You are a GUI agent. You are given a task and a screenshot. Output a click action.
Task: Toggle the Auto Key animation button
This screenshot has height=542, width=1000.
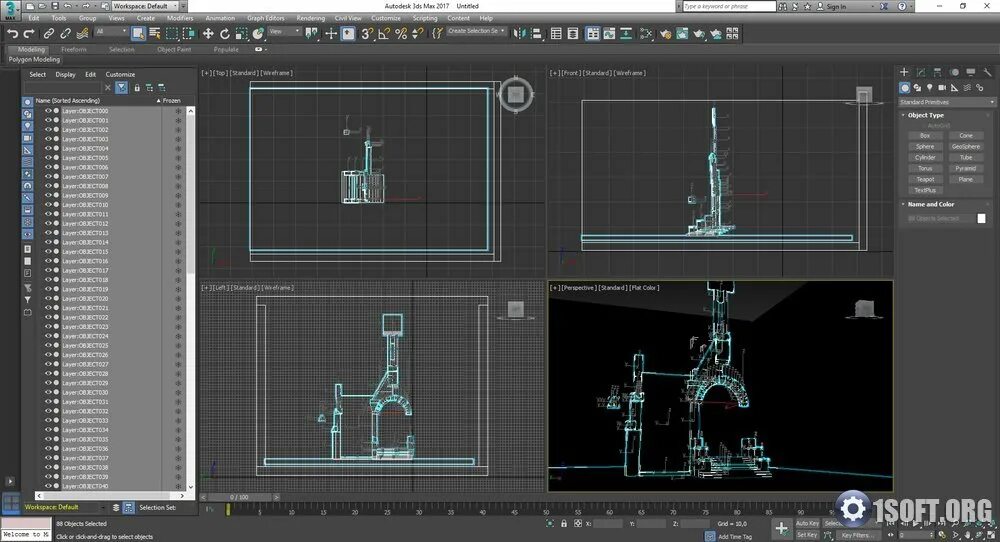click(x=807, y=523)
